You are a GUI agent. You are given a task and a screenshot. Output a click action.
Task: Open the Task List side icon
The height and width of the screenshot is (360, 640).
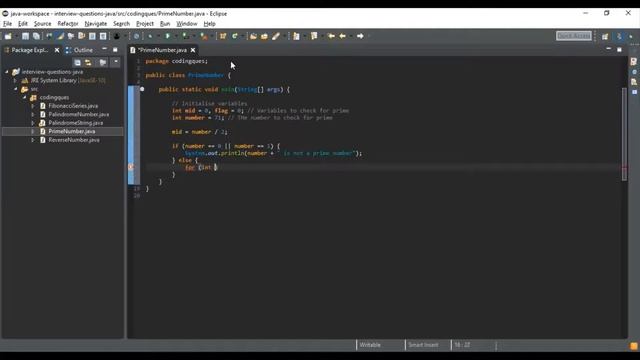pos(633,62)
